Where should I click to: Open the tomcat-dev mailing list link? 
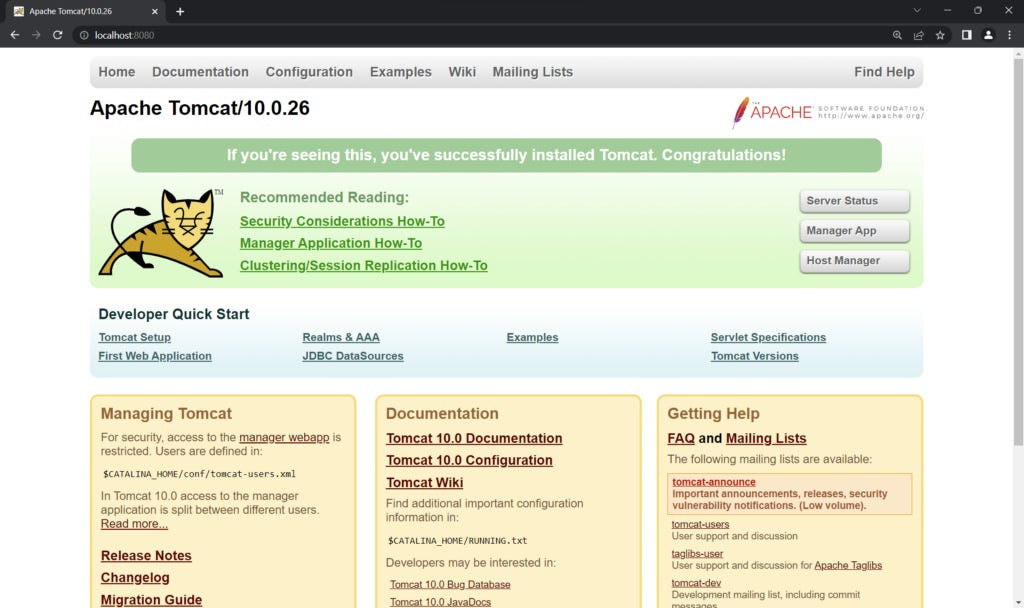696,583
